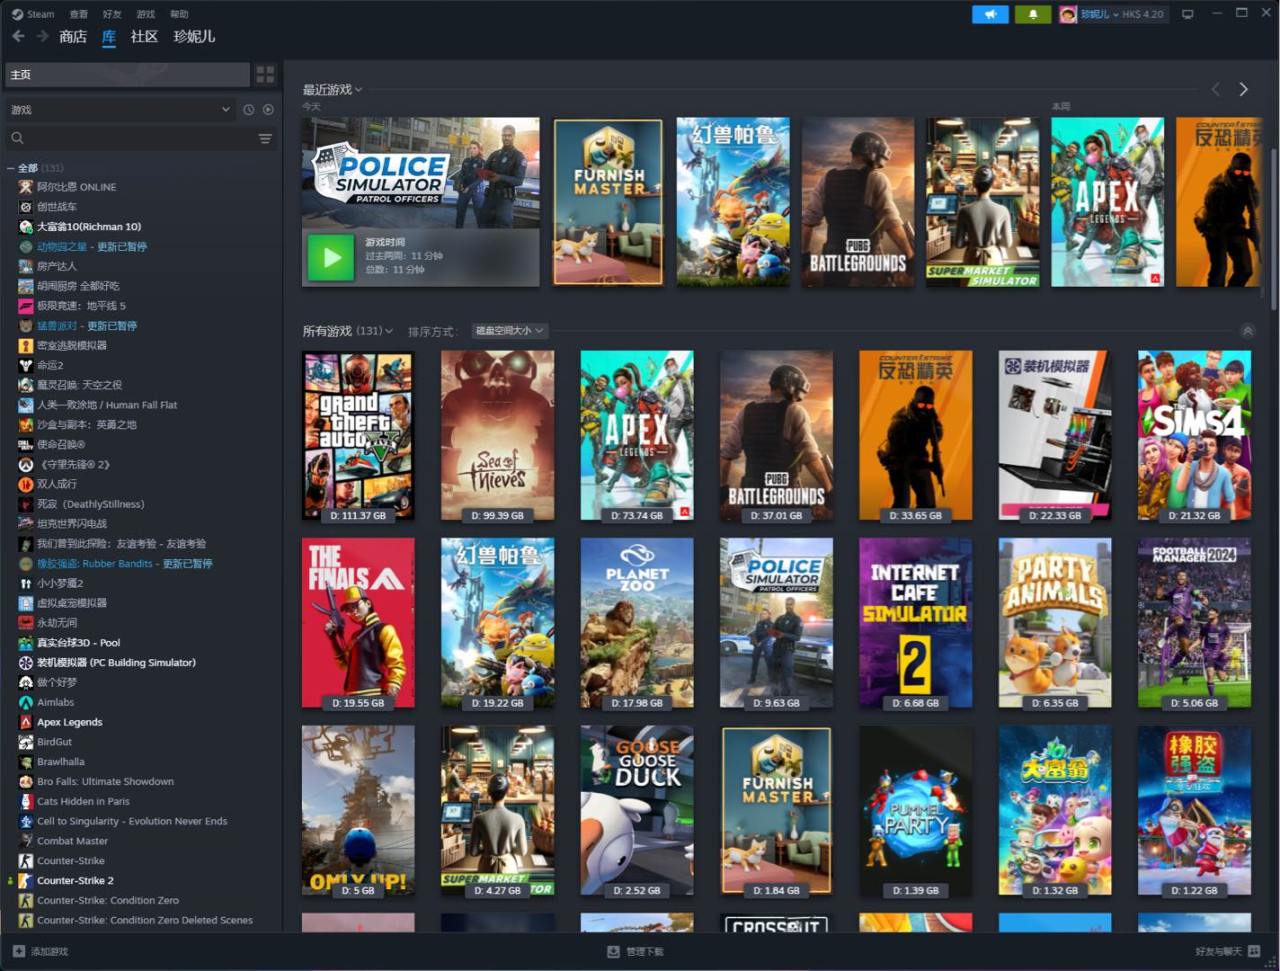Select Combat Master in game list
Screen dimensions: 1280x971
(72, 841)
